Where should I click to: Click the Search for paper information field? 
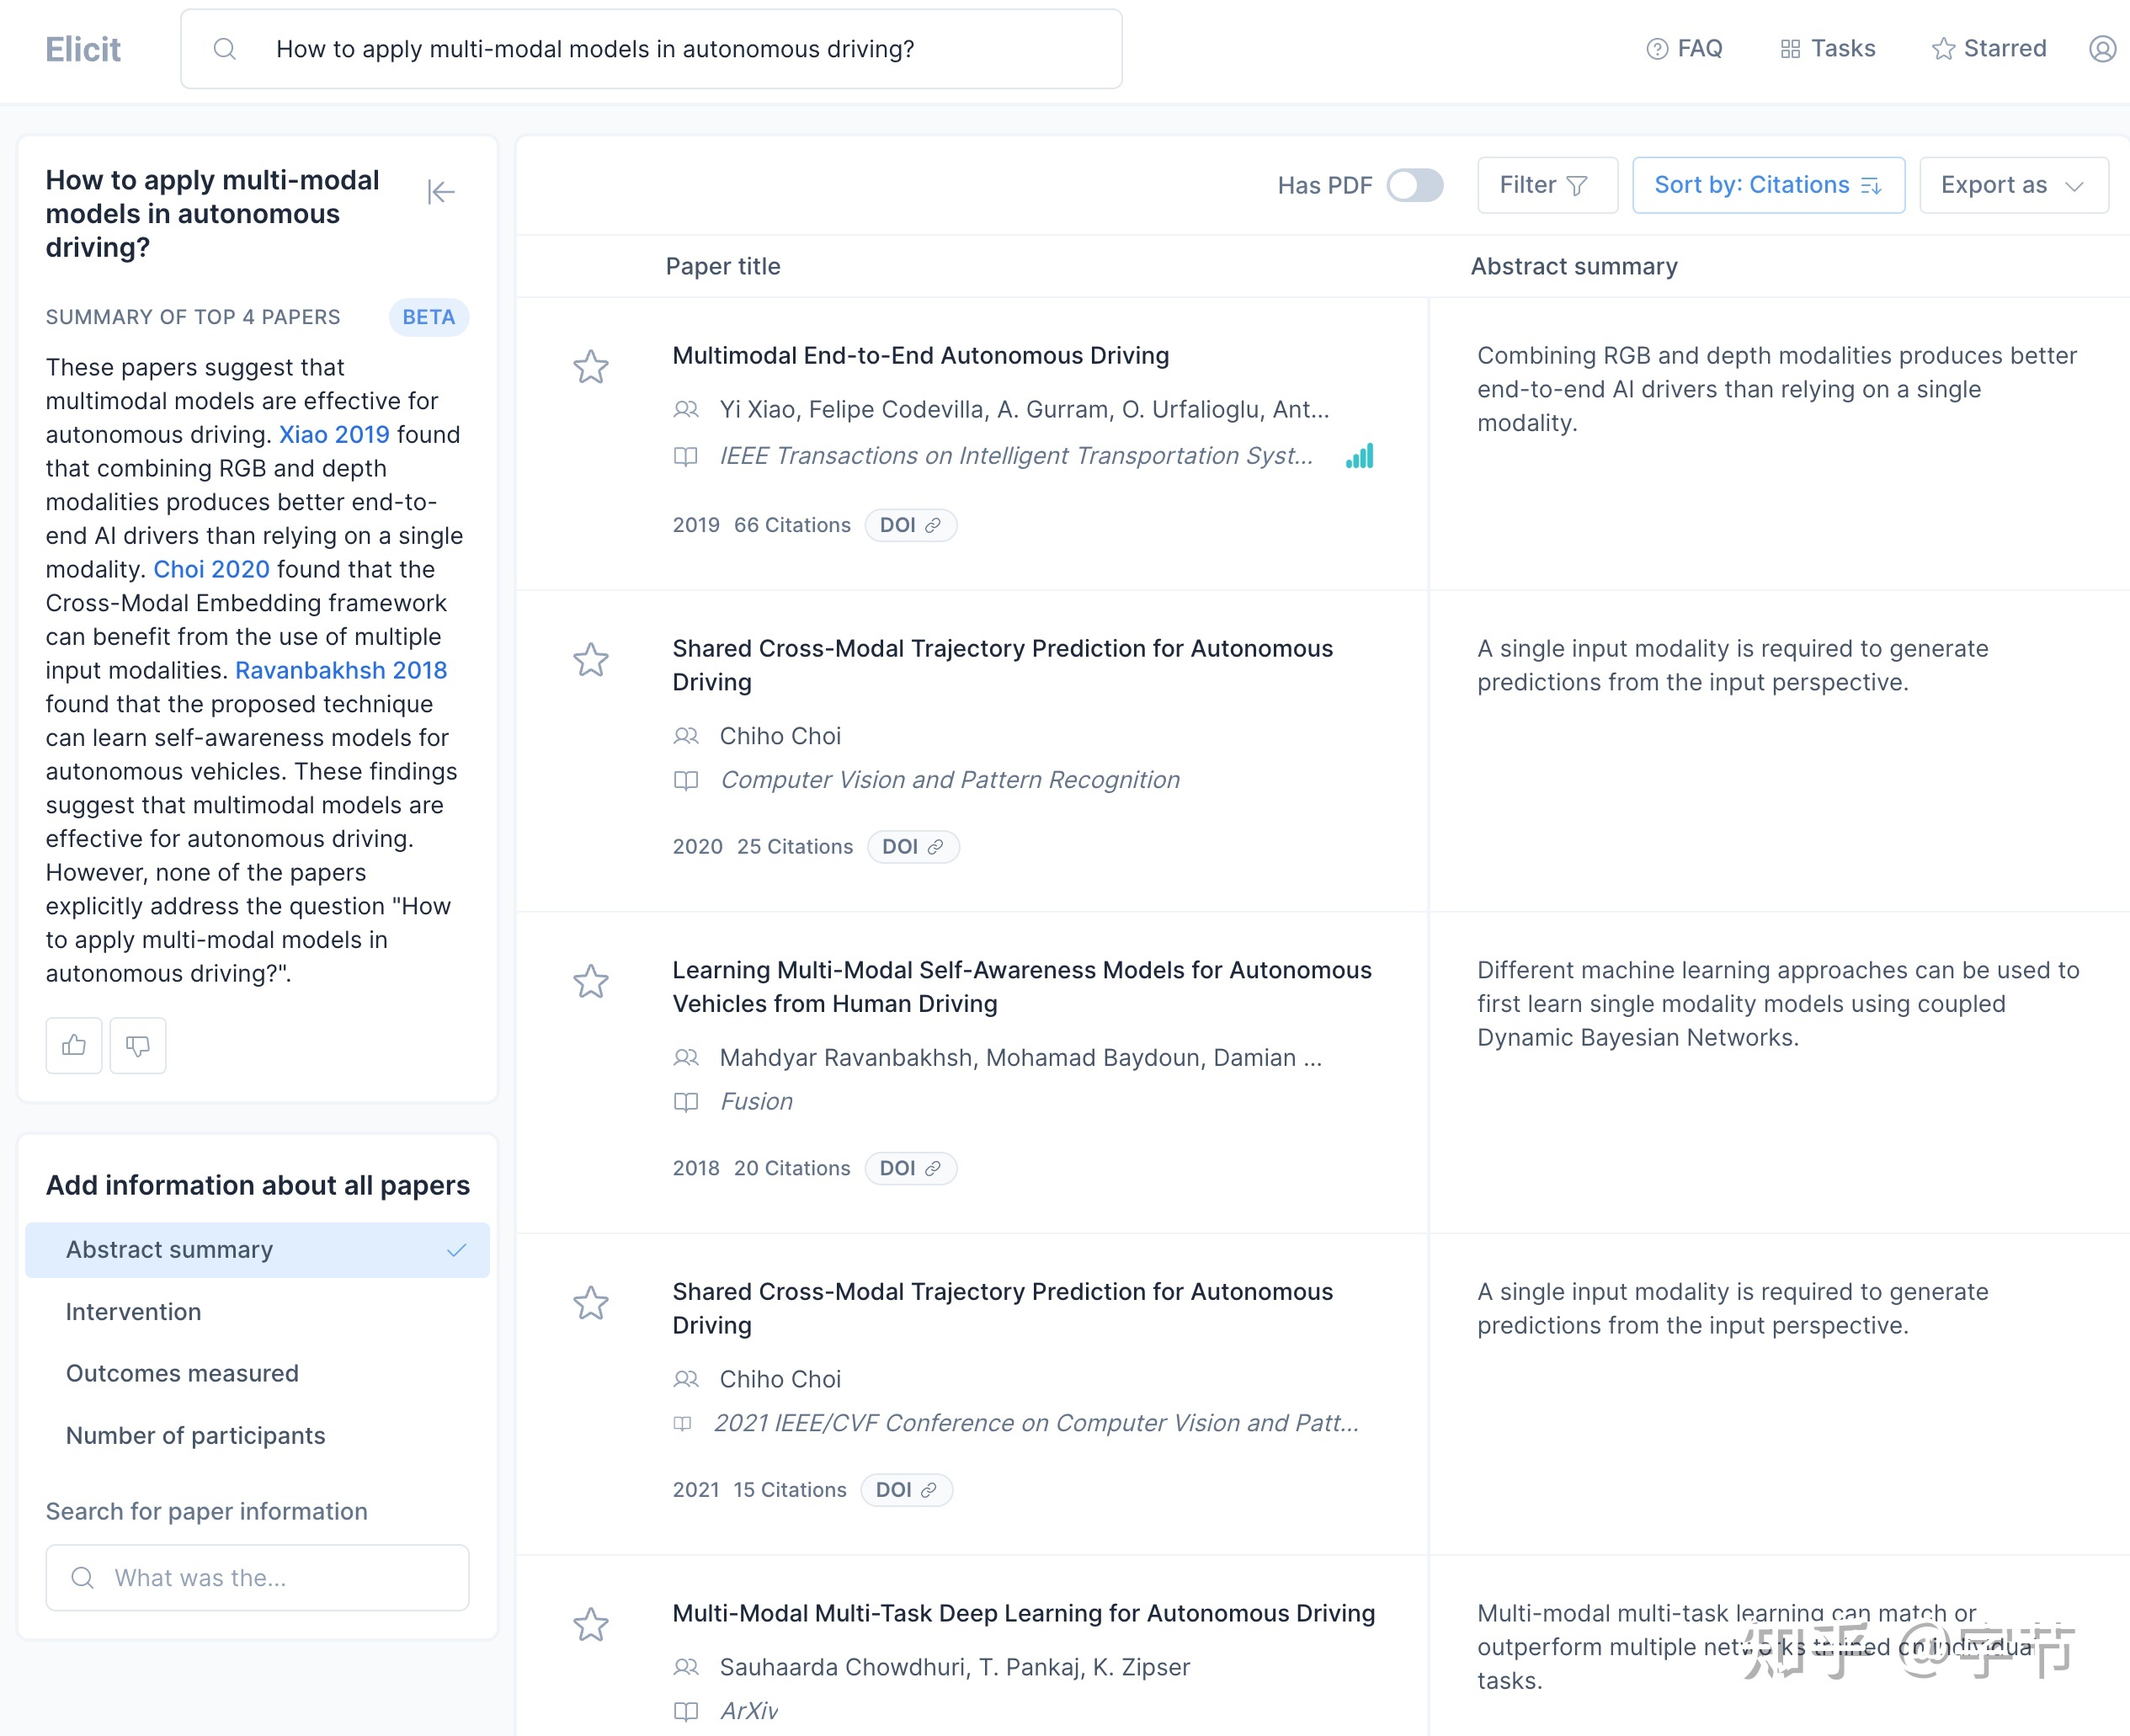click(x=257, y=1577)
